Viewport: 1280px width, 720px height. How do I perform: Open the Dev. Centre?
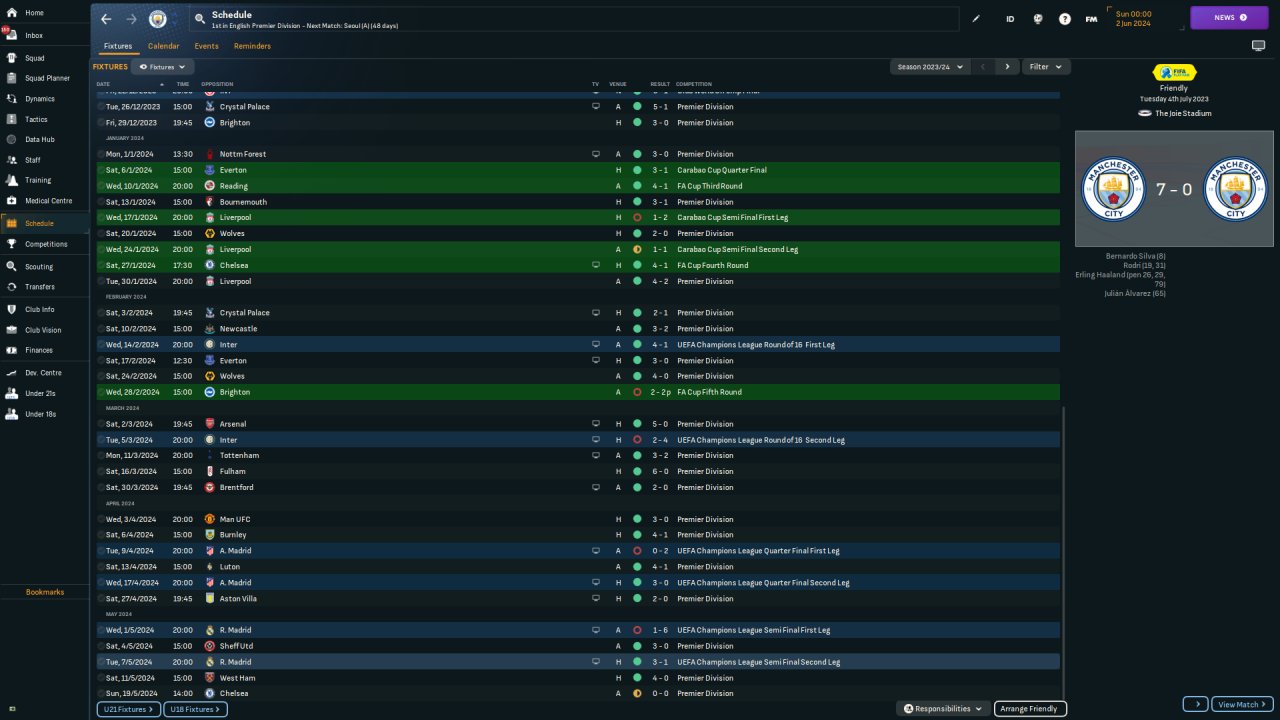point(45,373)
